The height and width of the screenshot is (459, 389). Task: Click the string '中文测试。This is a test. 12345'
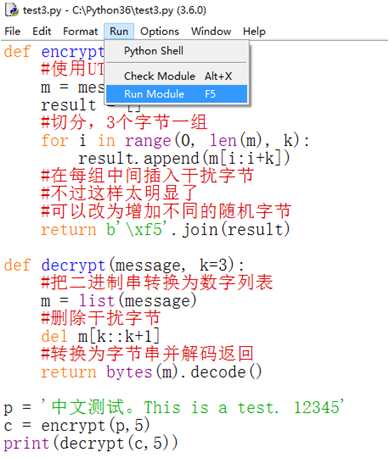[x=192, y=407]
